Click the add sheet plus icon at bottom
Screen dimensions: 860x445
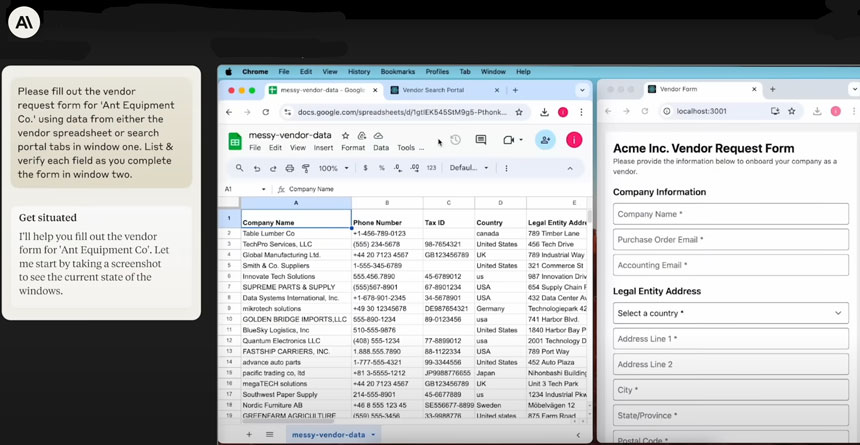(248, 434)
